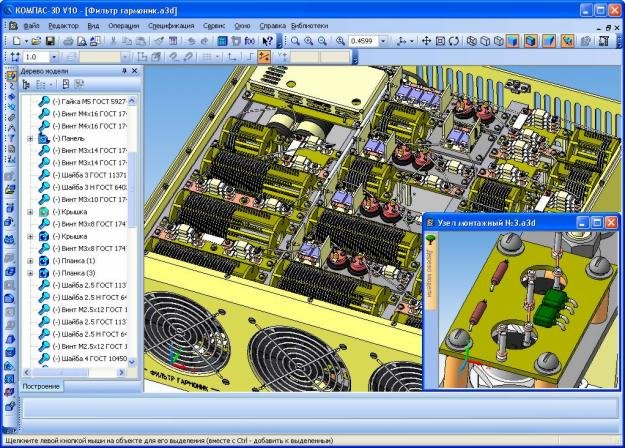Image resolution: width=625 pixels, height=448 pixels.
Task: Expand the Планка (1) tree node
Action: (31, 260)
